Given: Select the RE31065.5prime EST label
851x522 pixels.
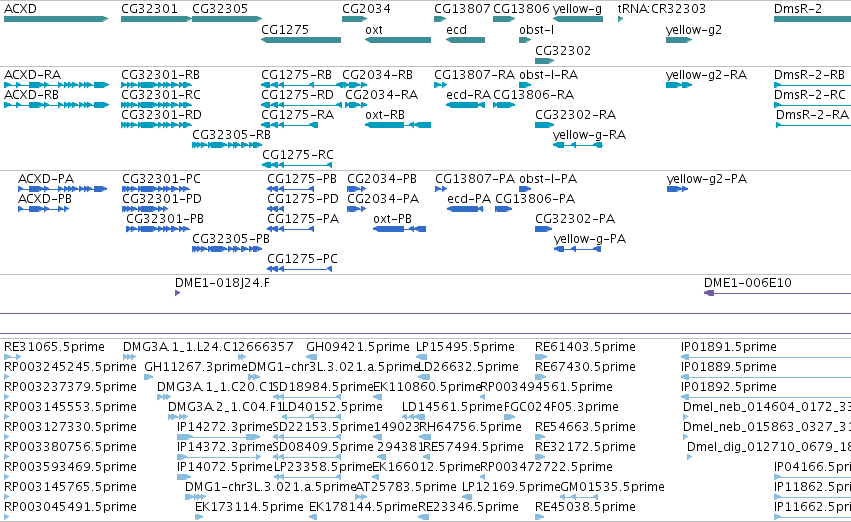Looking at the screenshot, I should point(54,347).
